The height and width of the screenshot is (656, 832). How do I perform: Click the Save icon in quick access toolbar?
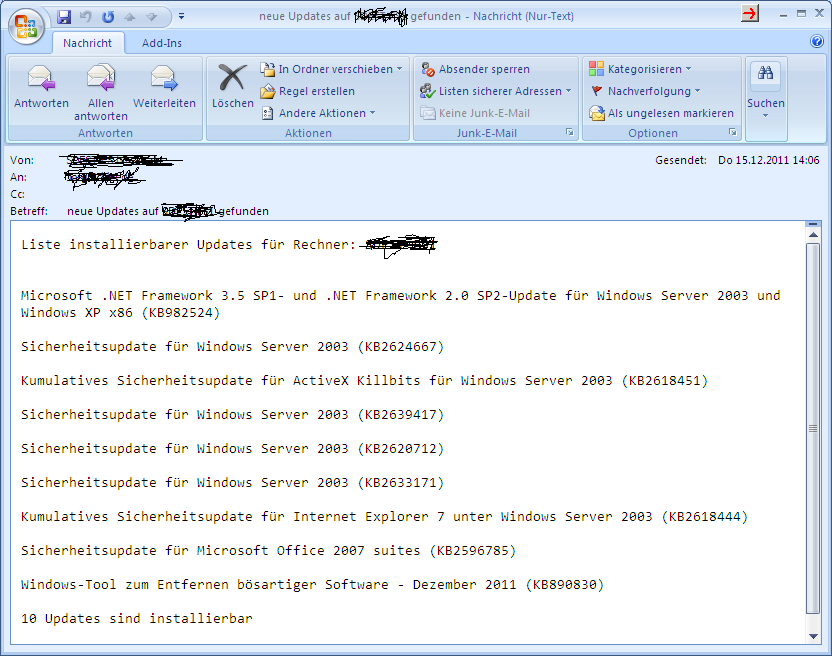64,16
